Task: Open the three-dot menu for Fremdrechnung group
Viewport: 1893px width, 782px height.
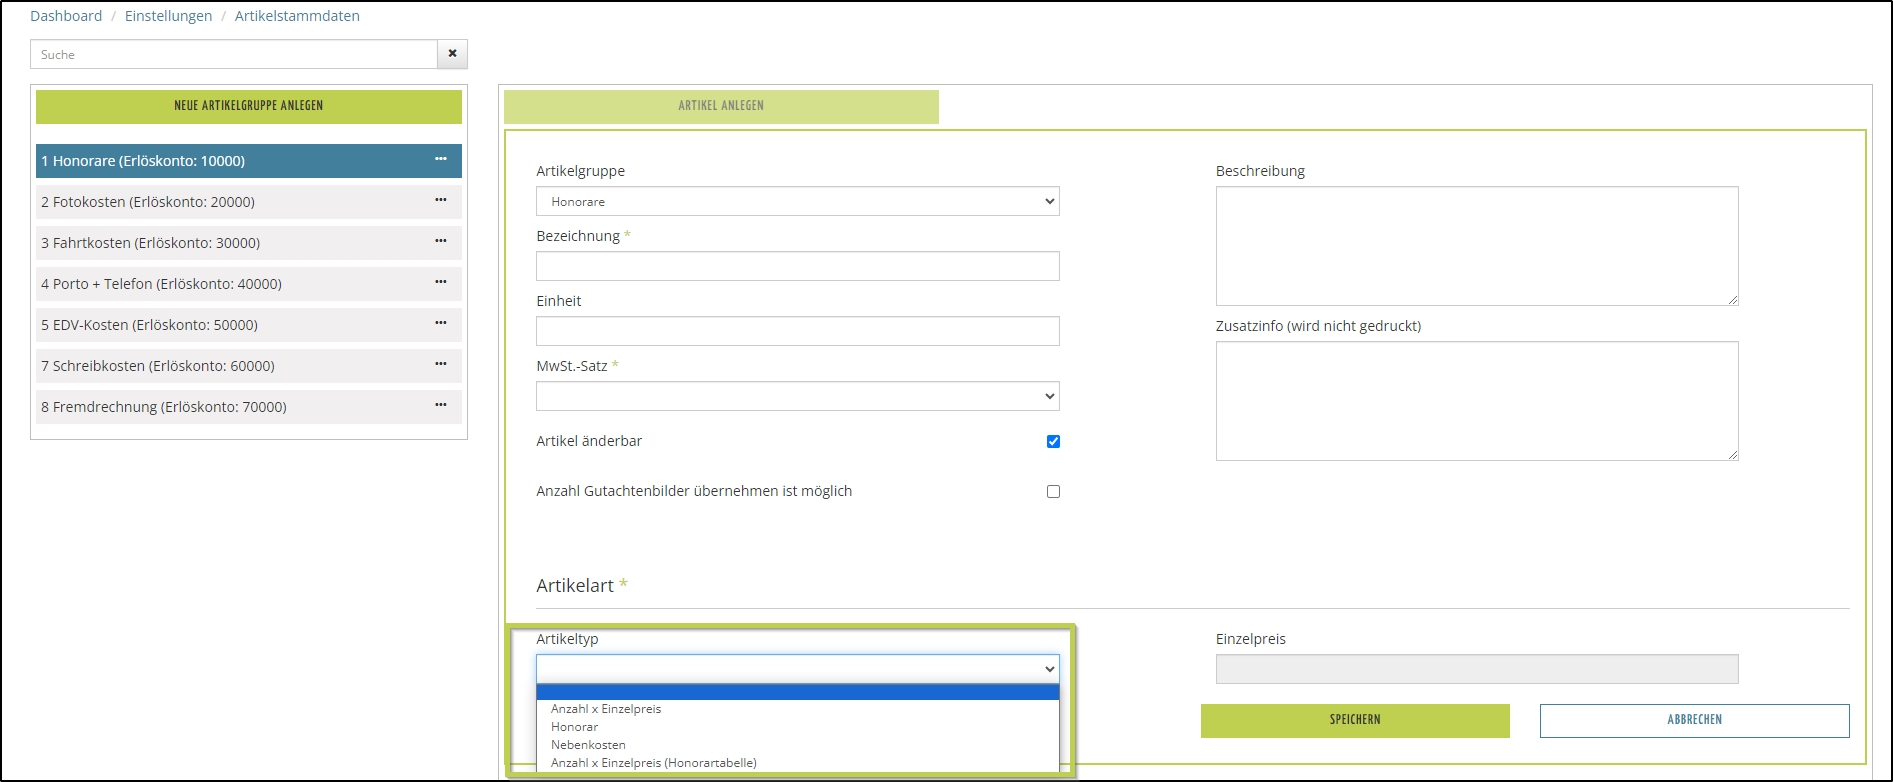Action: (x=440, y=406)
